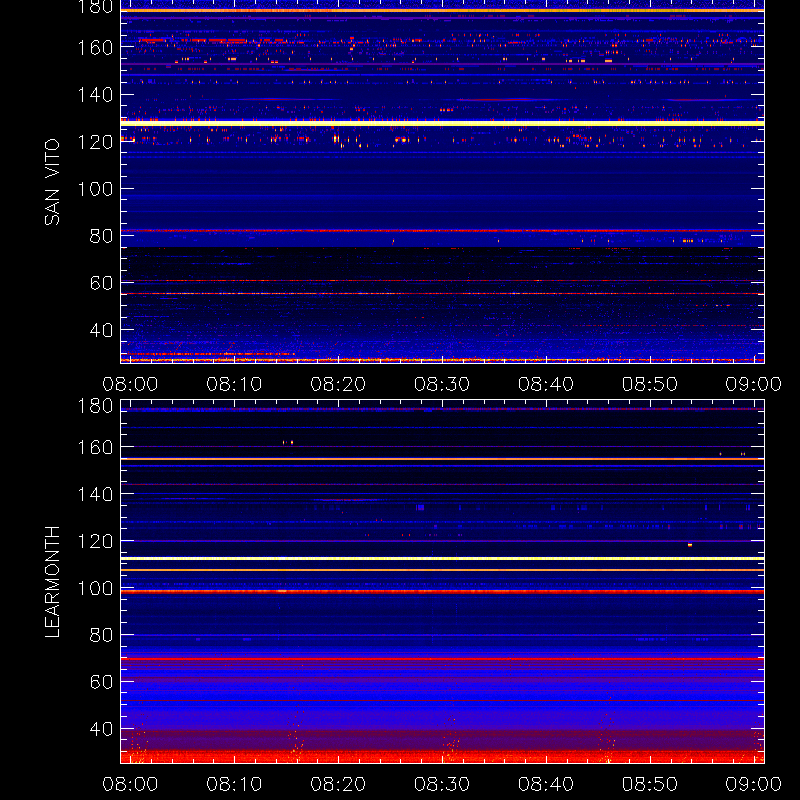Image resolution: width=800 pixels, height=800 pixels.
Task: Pick the 08:00 time label under Learmonth plot
Action: coord(130,784)
